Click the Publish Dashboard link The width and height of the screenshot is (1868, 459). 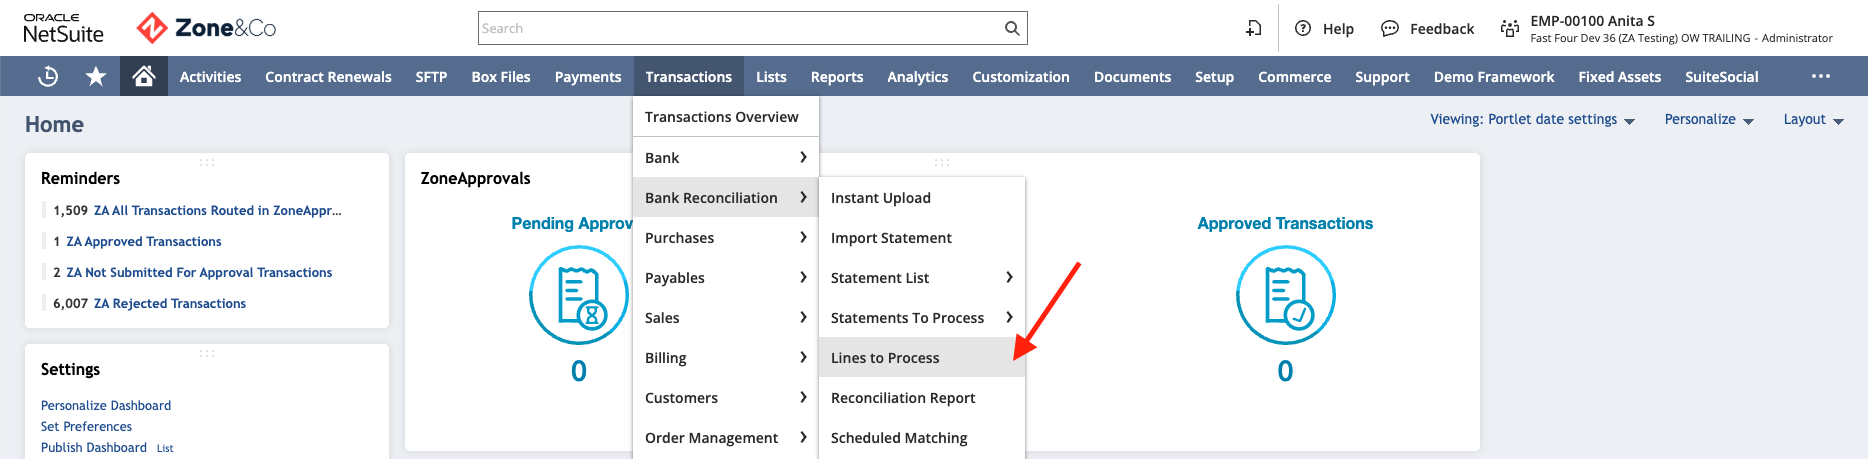[94, 448]
